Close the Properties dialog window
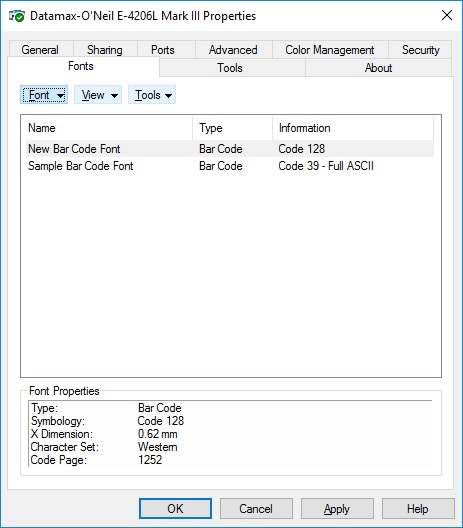 click(x=447, y=15)
